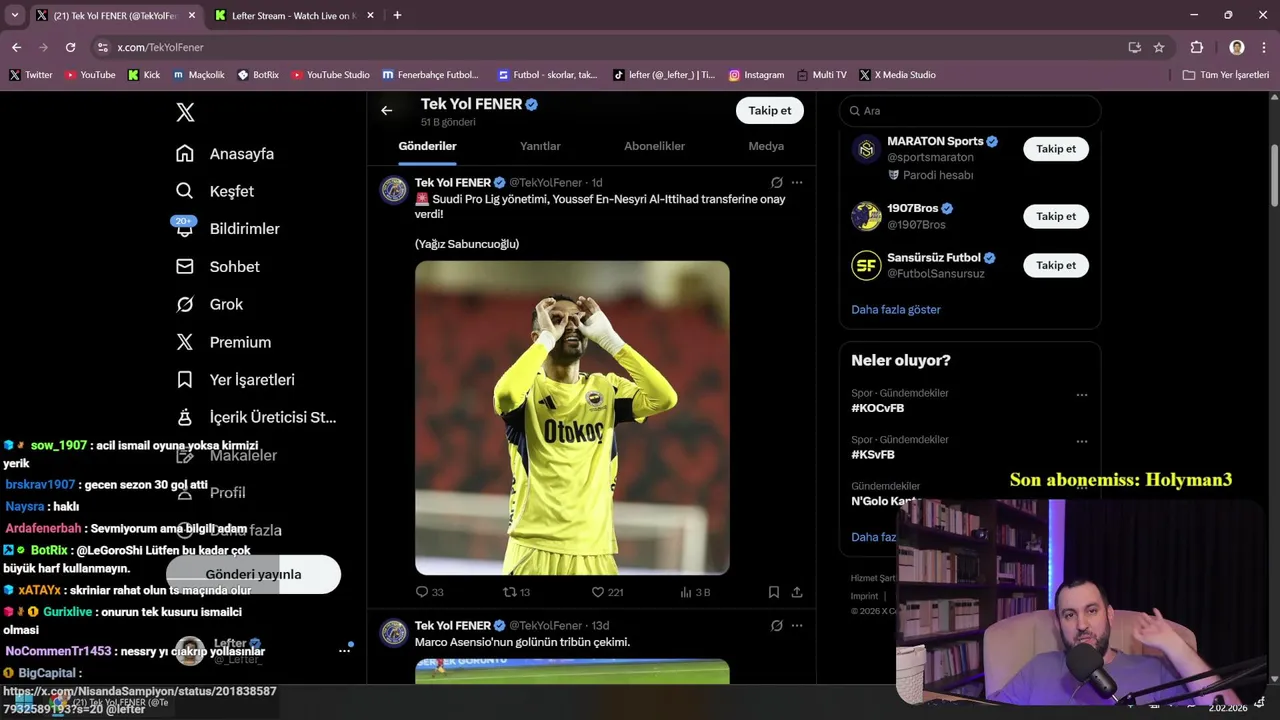Click the Ara search field
1280x720 pixels.
(x=970, y=111)
